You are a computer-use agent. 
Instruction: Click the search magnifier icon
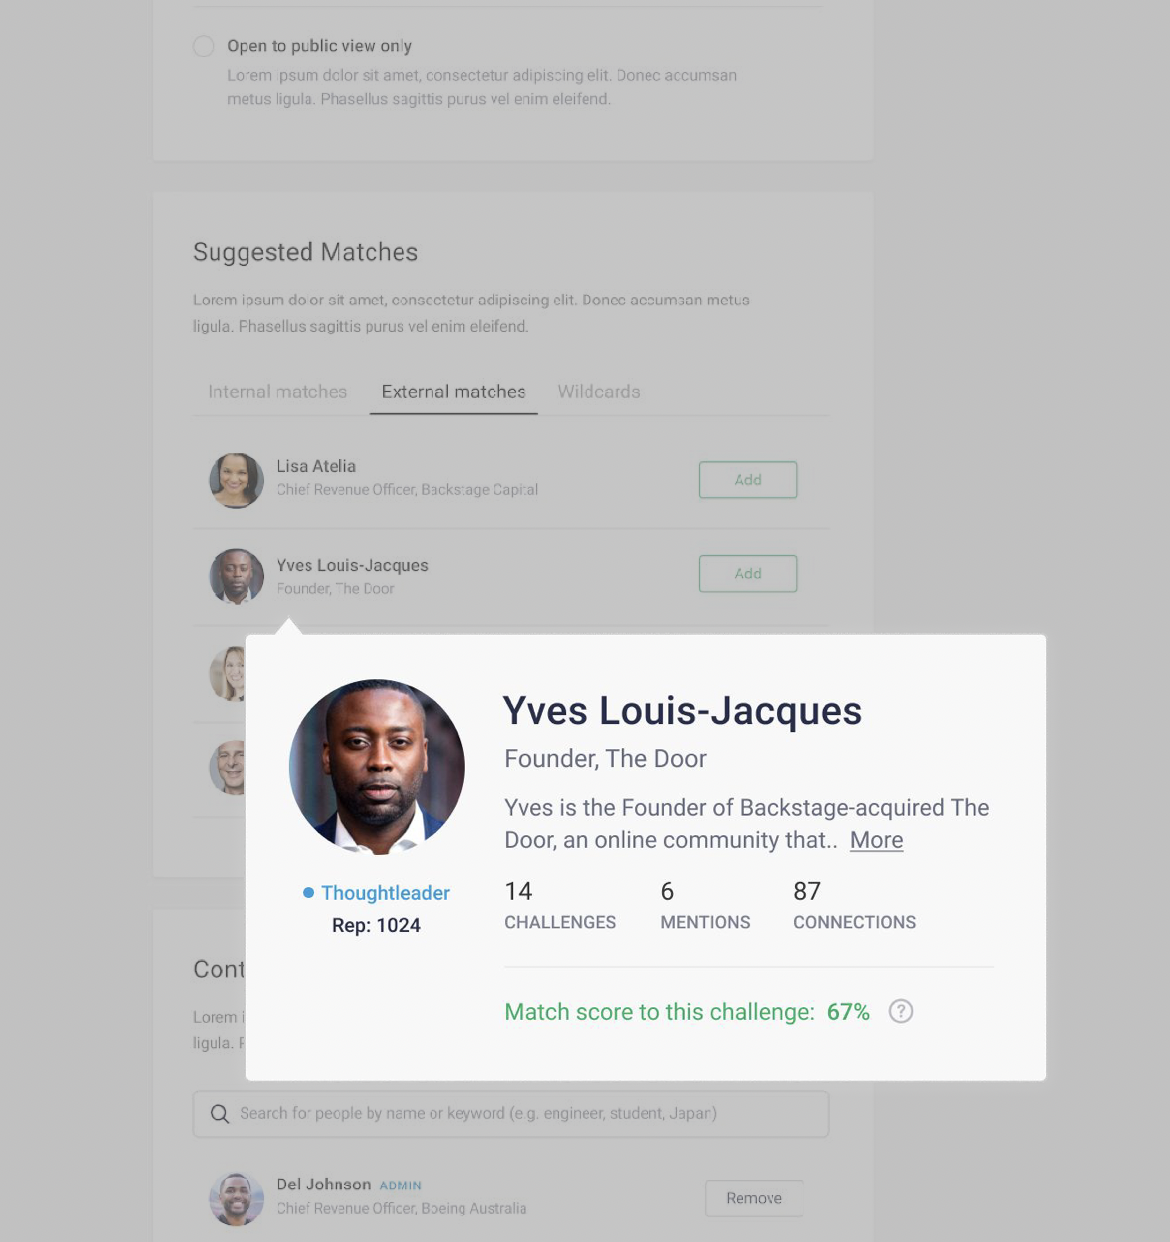(x=220, y=1114)
